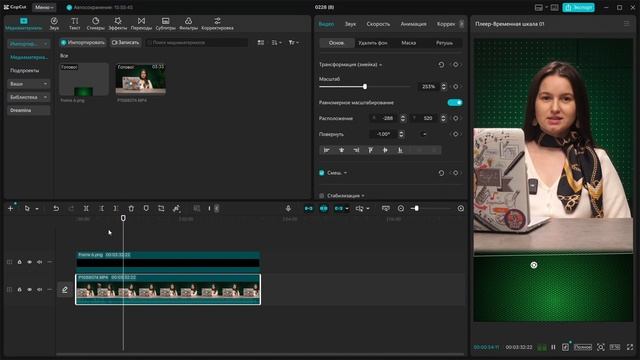The image size is (640, 360).
Task: Enable the Стабилизация checkbox
Action: [322, 196]
